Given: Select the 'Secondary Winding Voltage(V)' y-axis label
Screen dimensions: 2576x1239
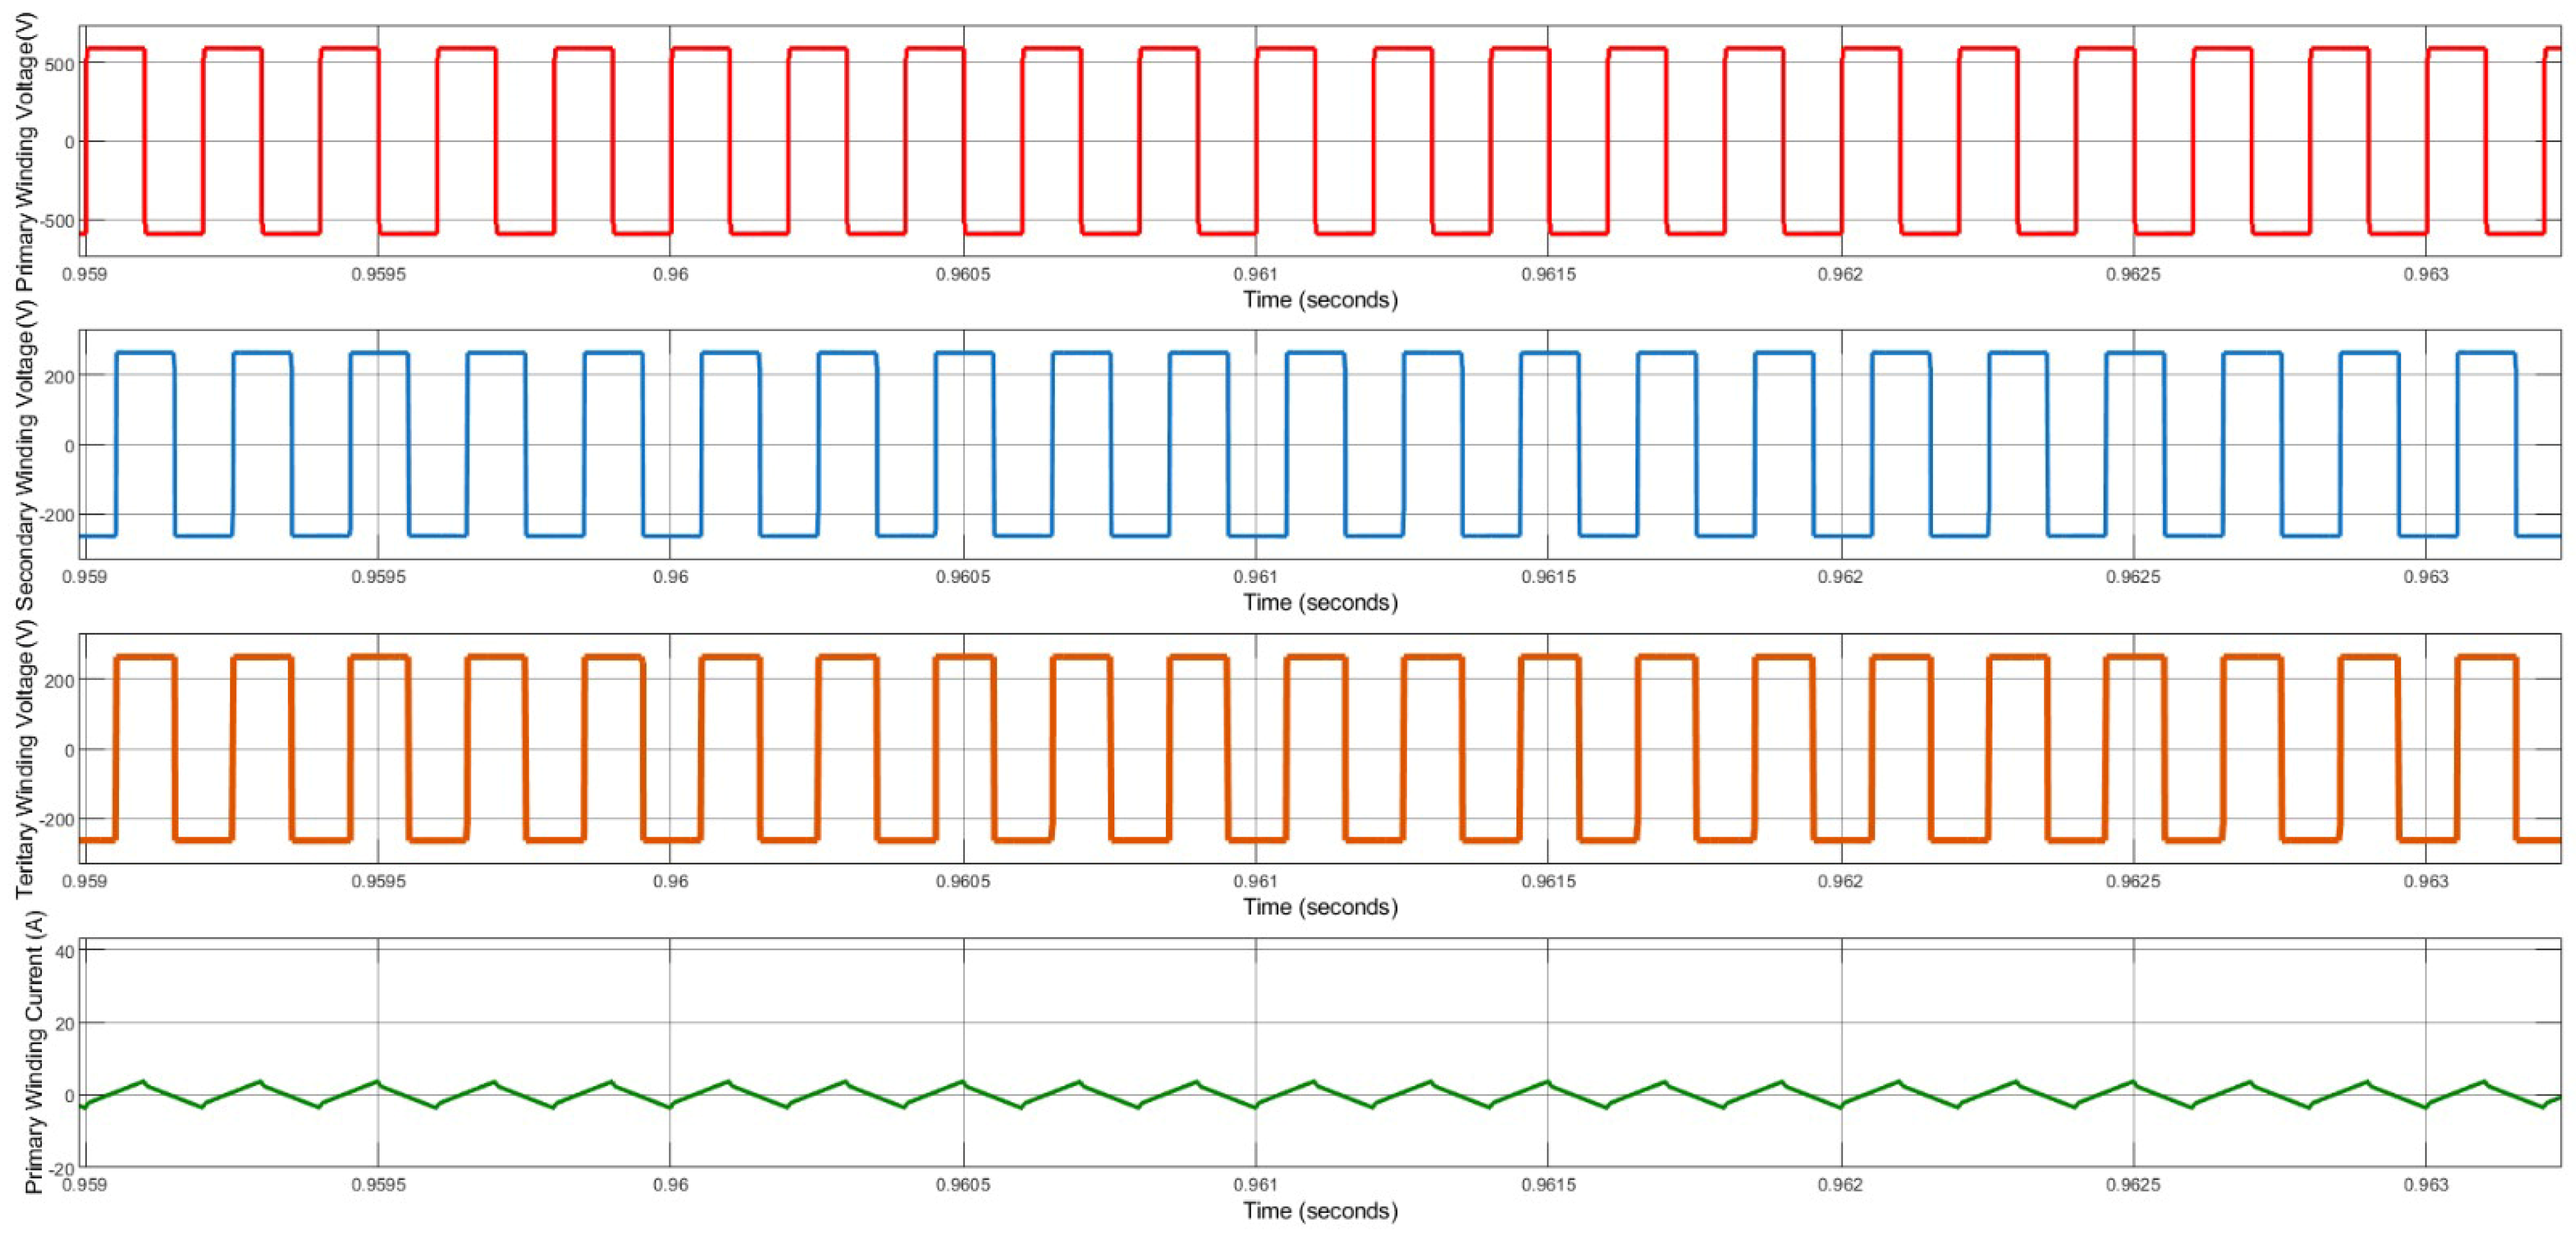Looking at the screenshot, I should [x=24, y=455].
